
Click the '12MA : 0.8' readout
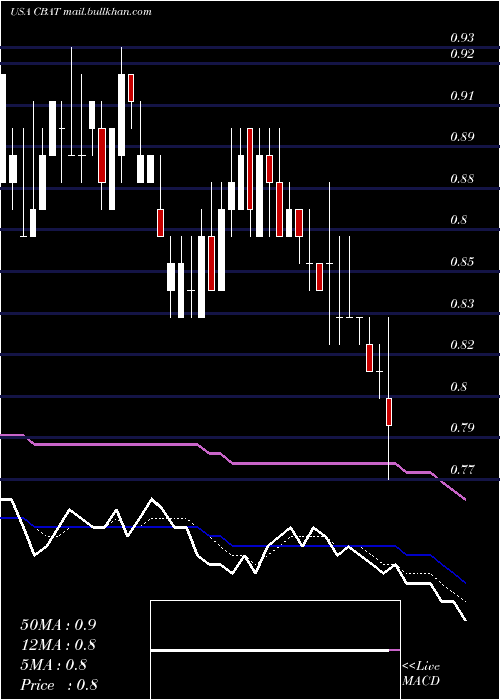[58, 645]
